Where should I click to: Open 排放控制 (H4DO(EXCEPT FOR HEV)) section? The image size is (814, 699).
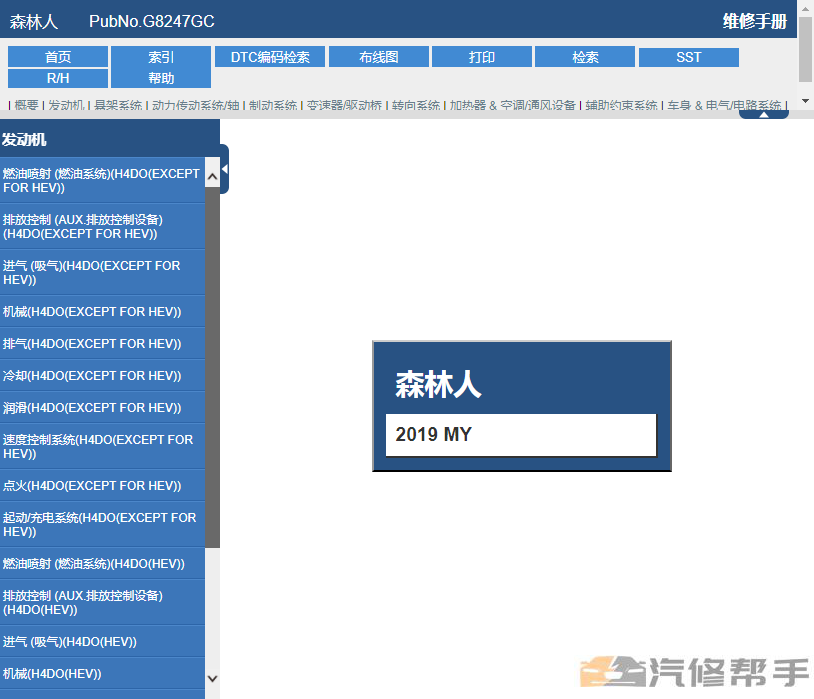click(102, 226)
